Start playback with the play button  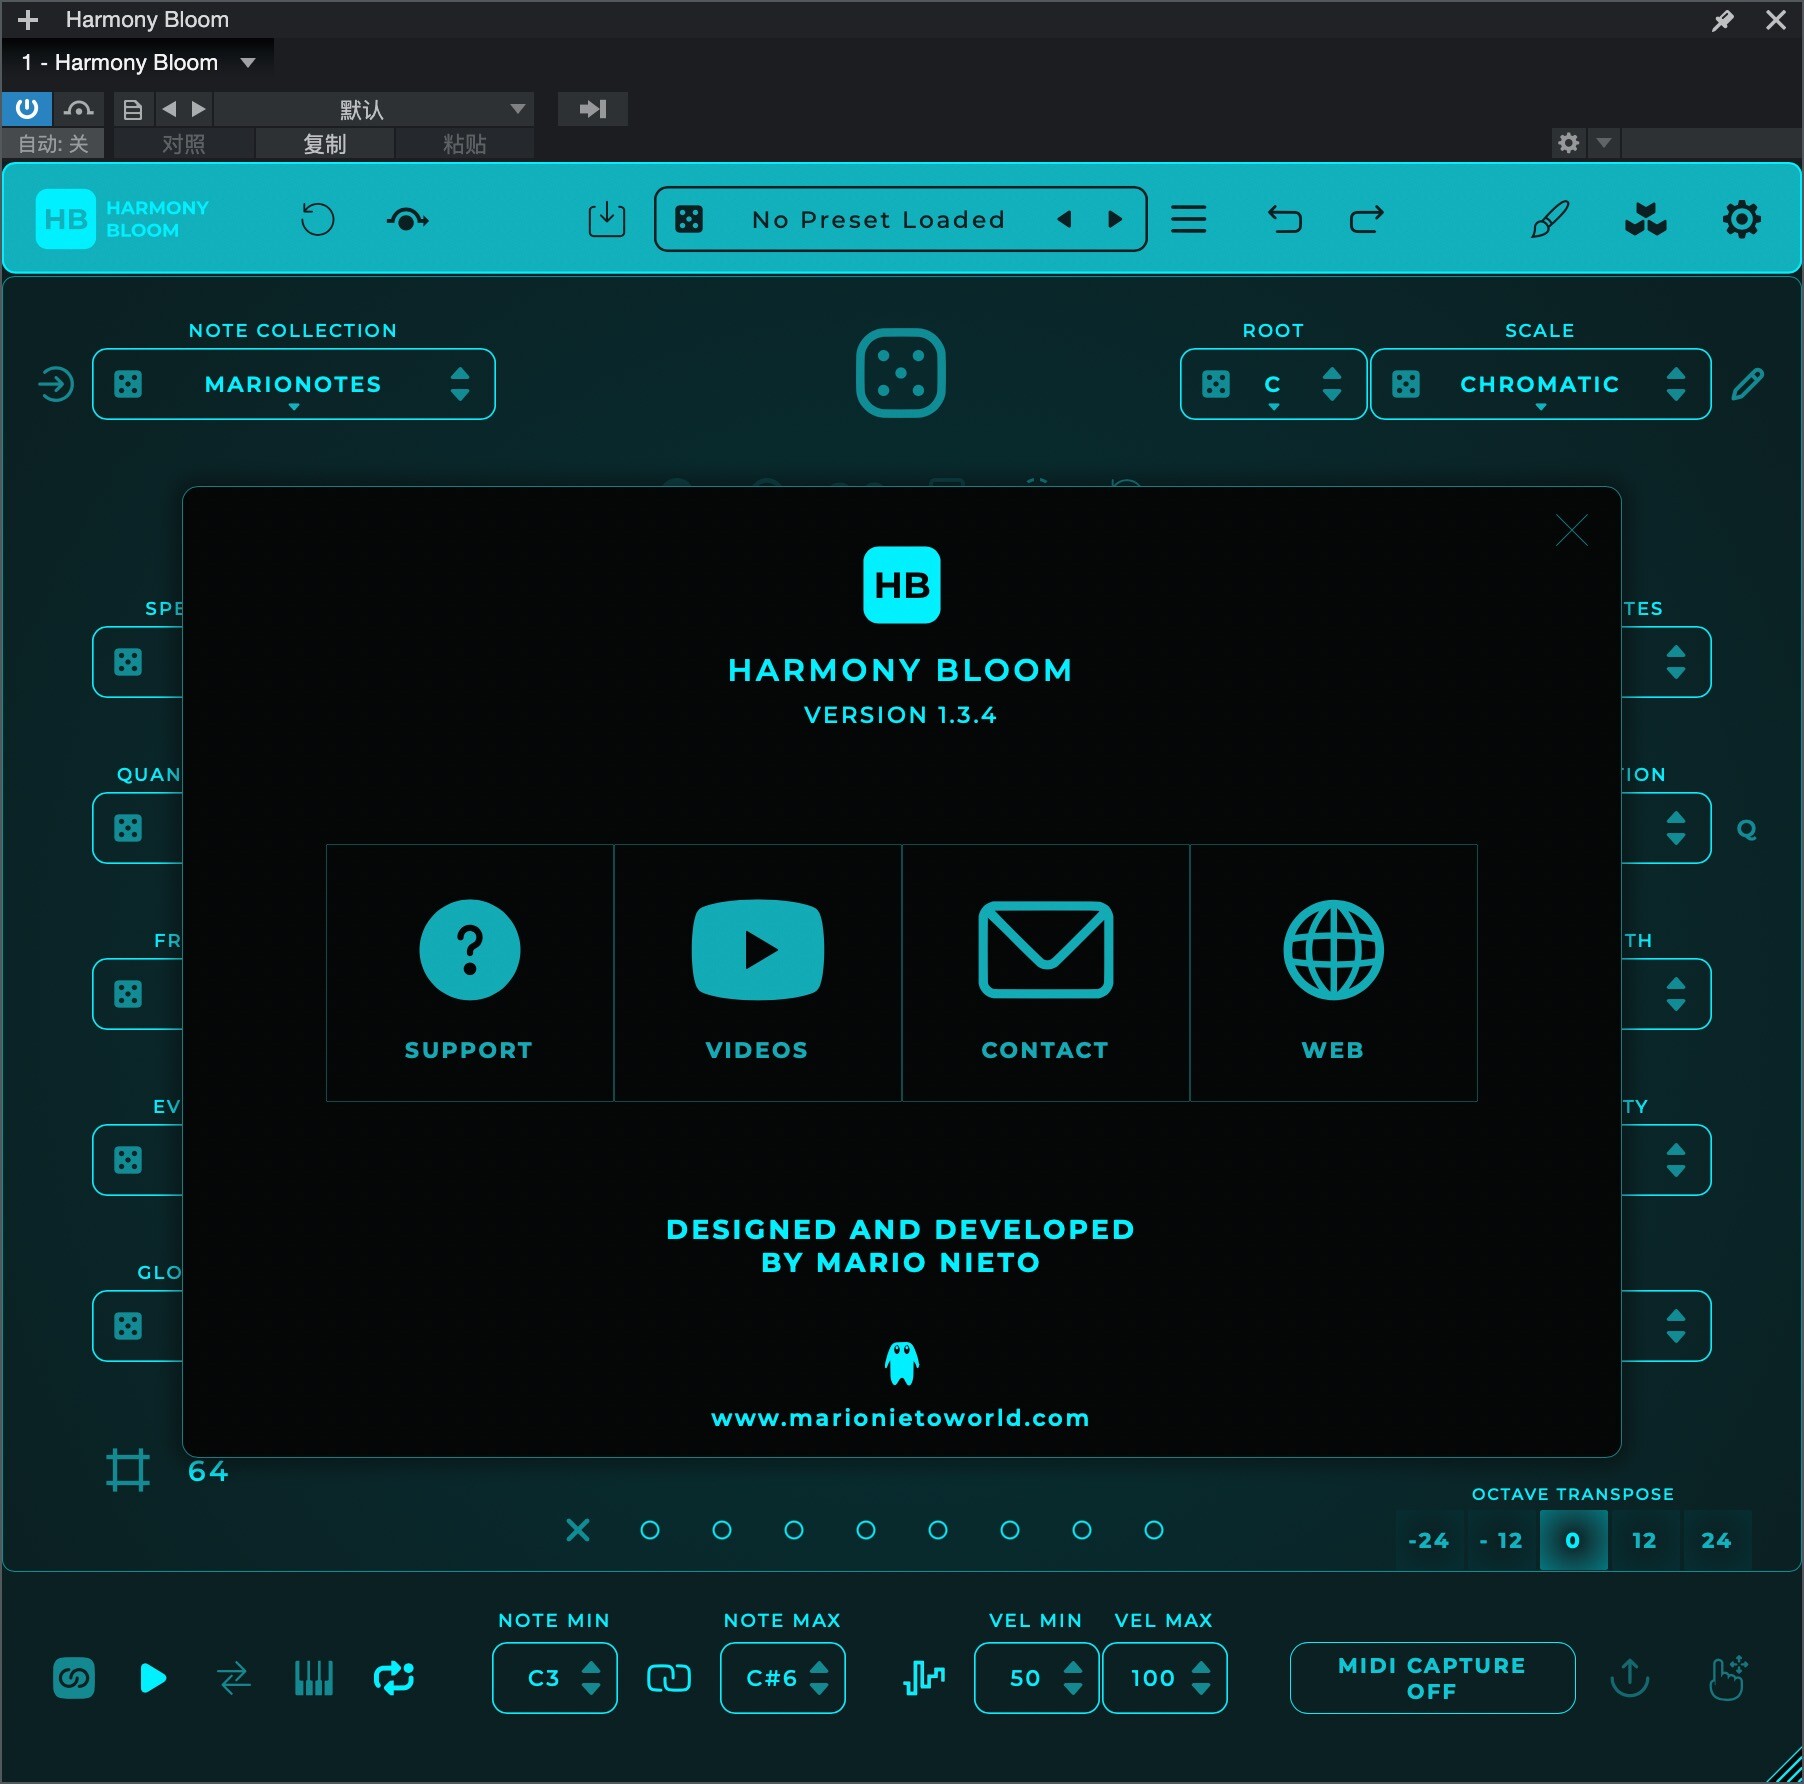coord(153,1678)
